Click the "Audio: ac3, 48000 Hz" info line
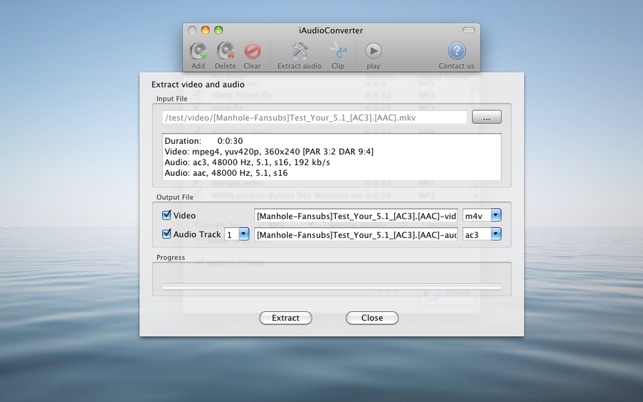Image resolution: width=643 pixels, height=402 pixels. (247, 162)
